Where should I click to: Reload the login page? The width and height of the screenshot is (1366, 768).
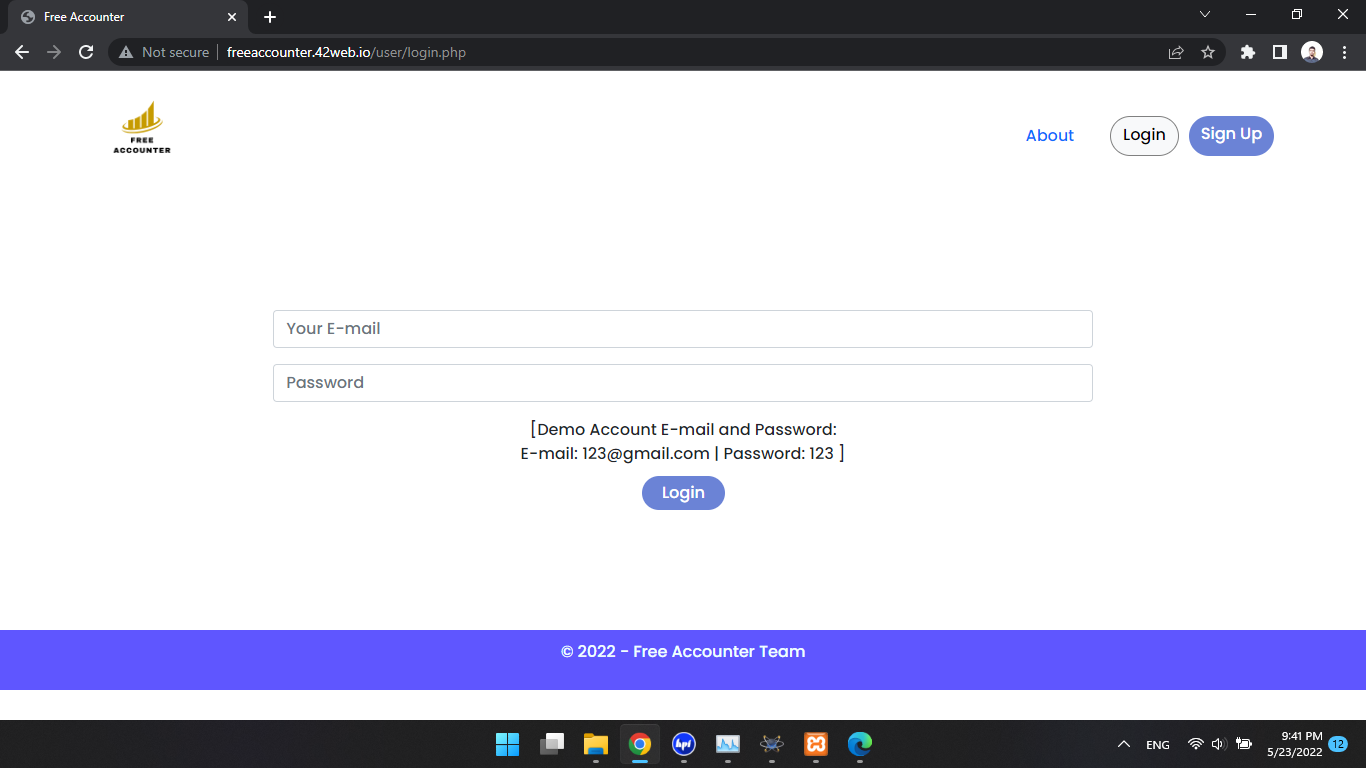85,51
